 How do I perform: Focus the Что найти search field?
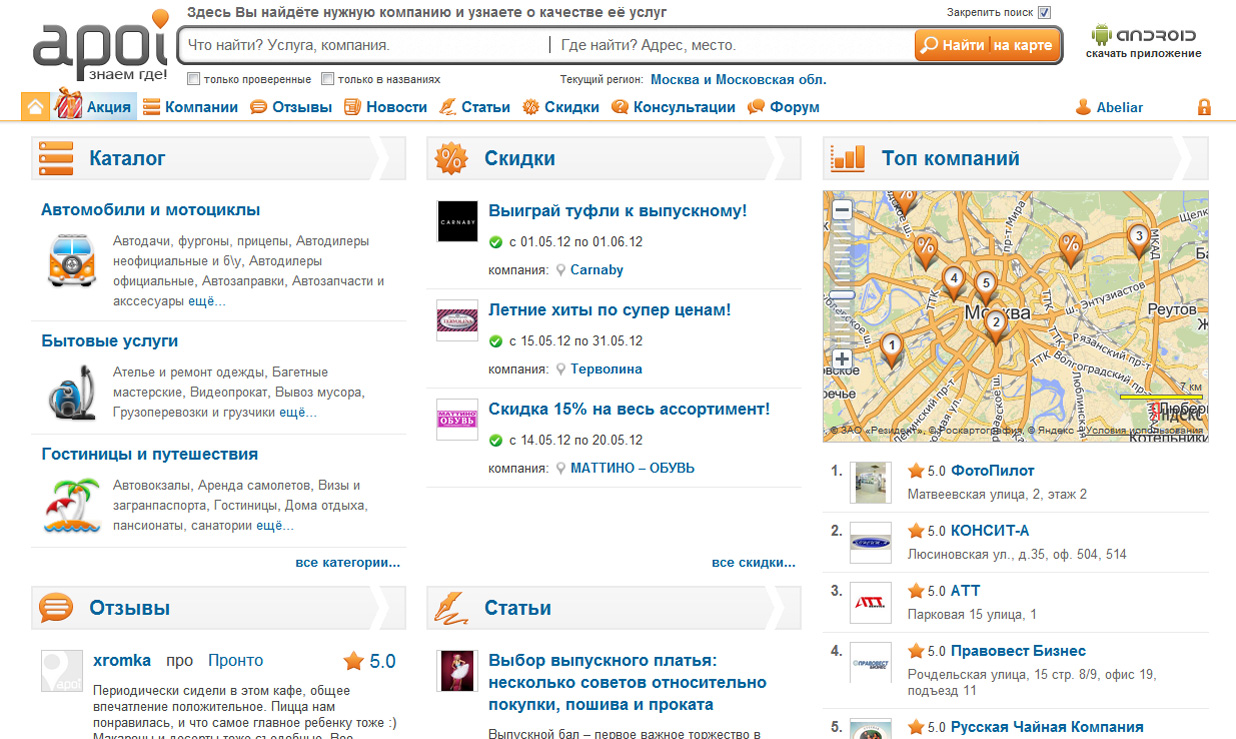coord(365,45)
